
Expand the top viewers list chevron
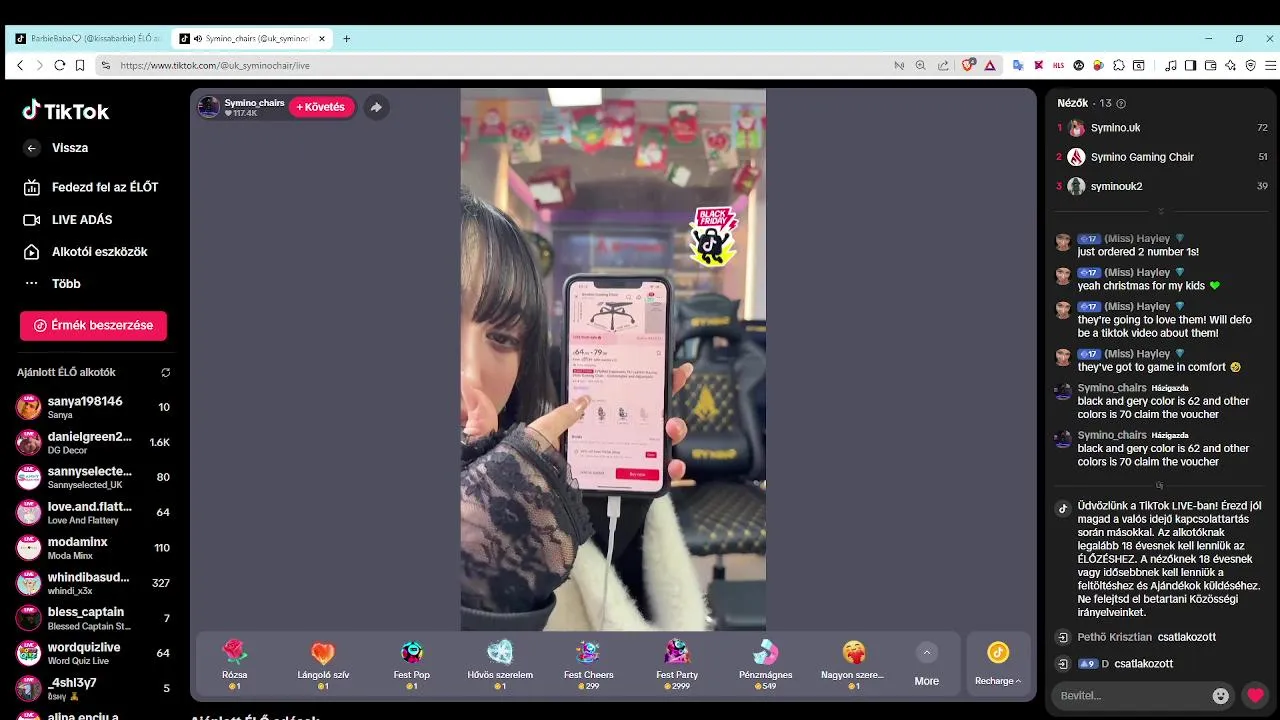1161,212
